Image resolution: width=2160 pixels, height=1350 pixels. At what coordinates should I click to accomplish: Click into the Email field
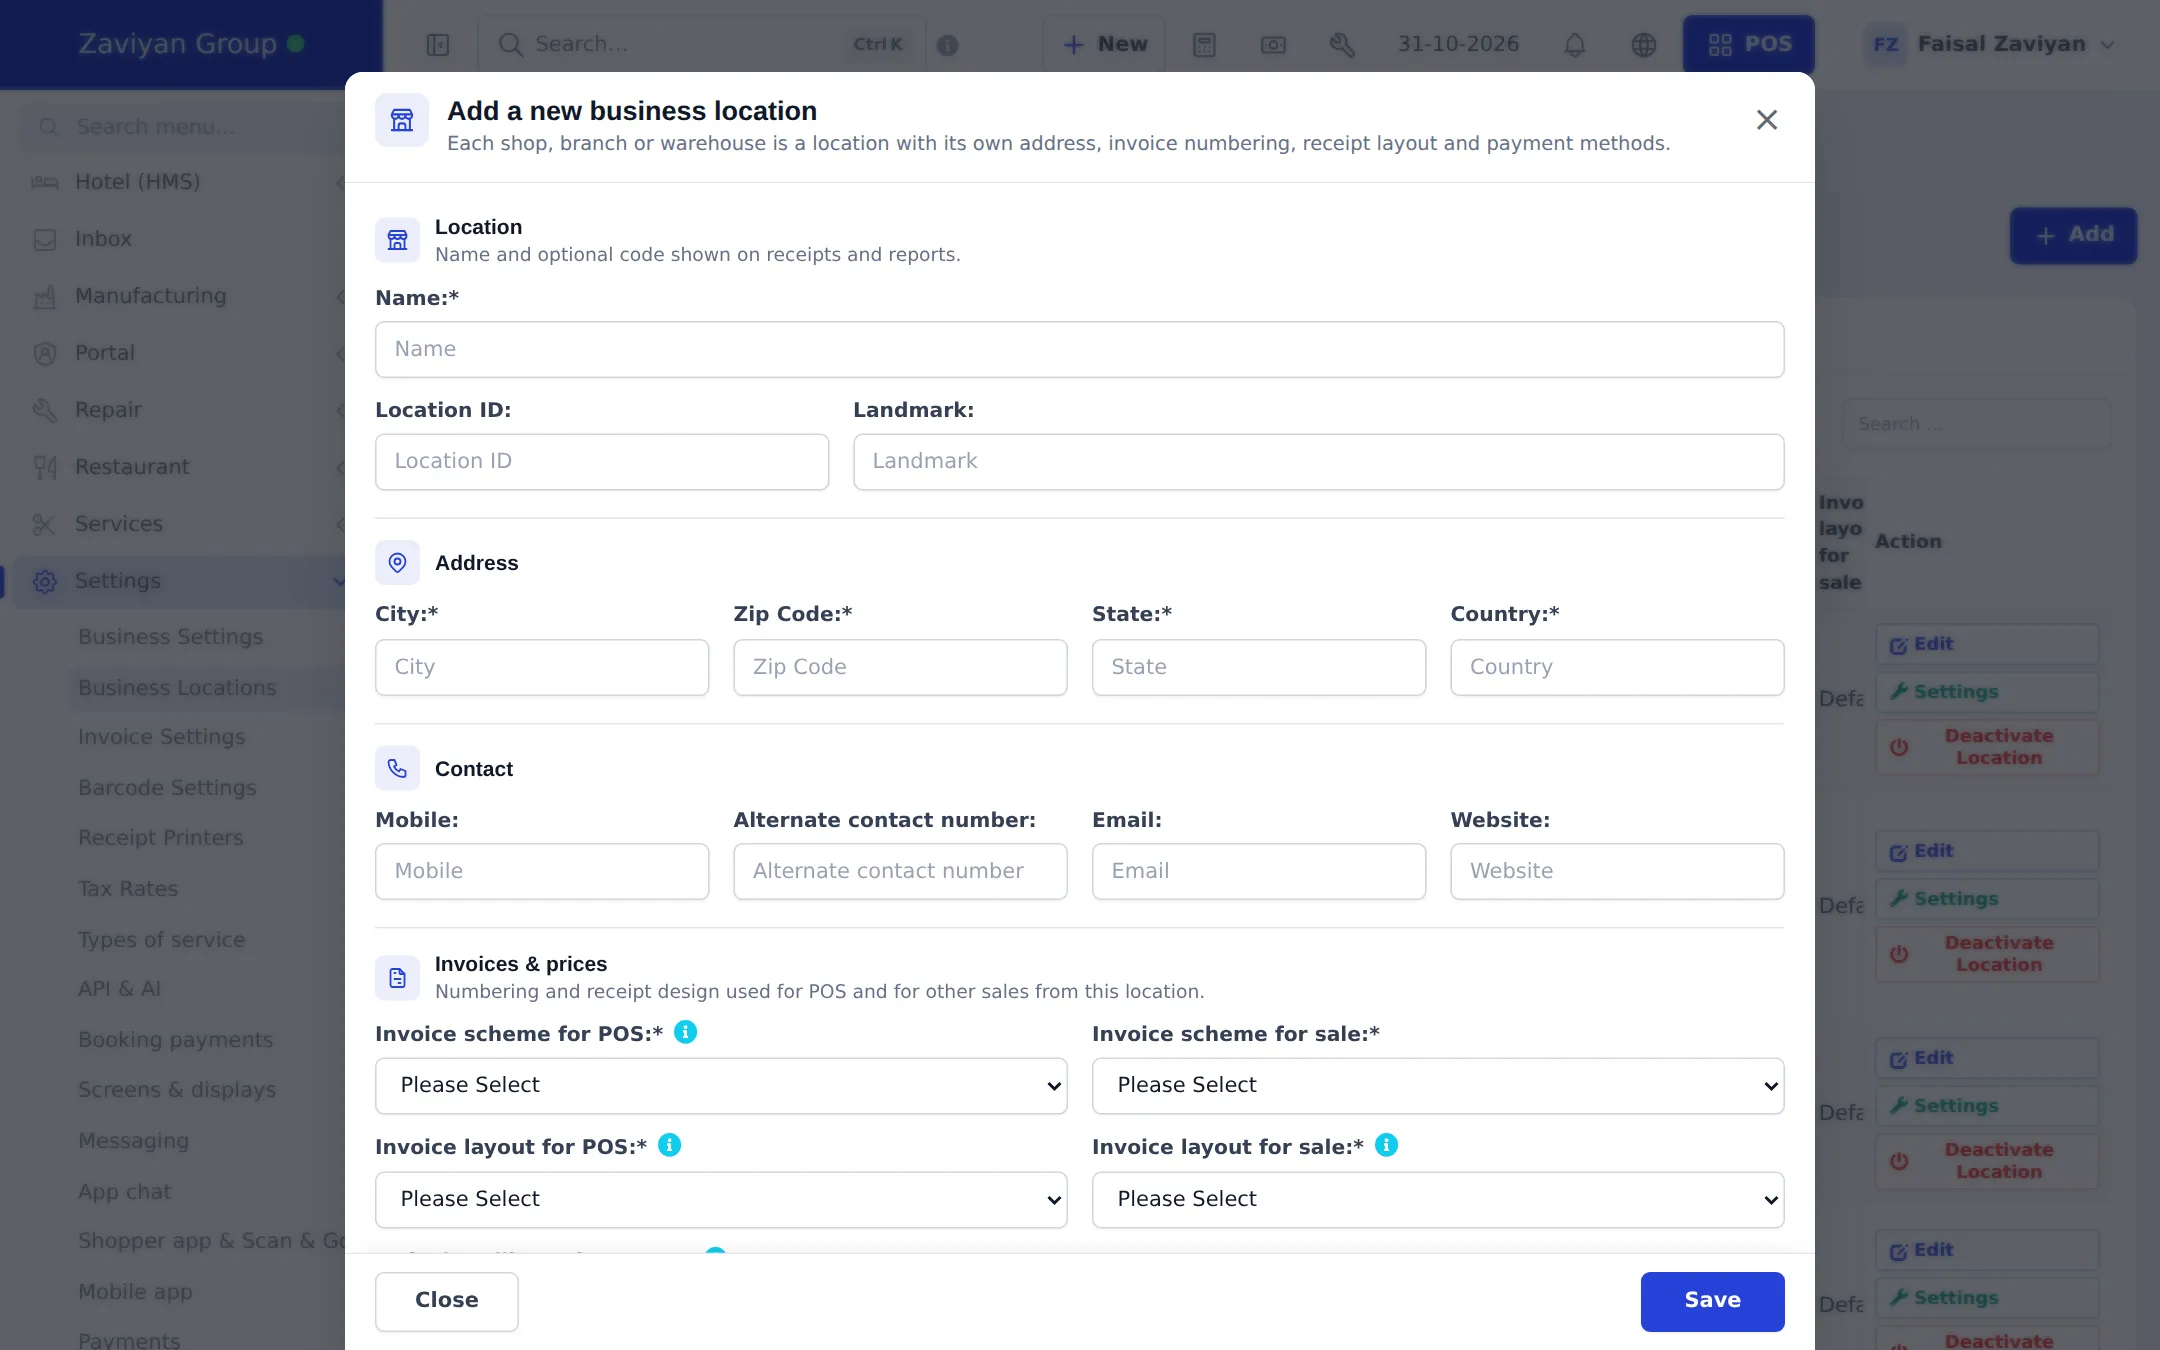click(1259, 872)
